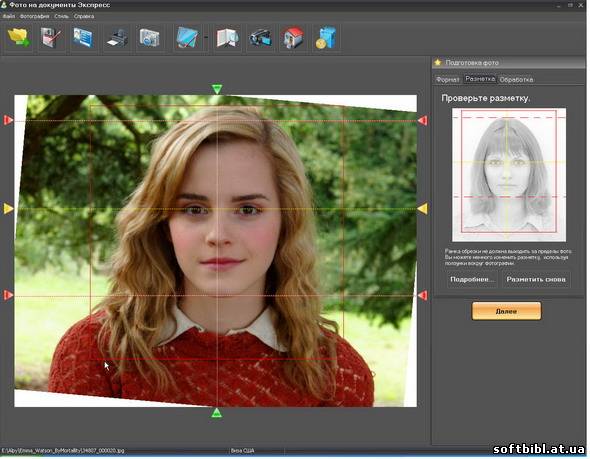The width and height of the screenshot is (590, 459).
Task: Click the Подробнее... button
Action: (471, 280)
